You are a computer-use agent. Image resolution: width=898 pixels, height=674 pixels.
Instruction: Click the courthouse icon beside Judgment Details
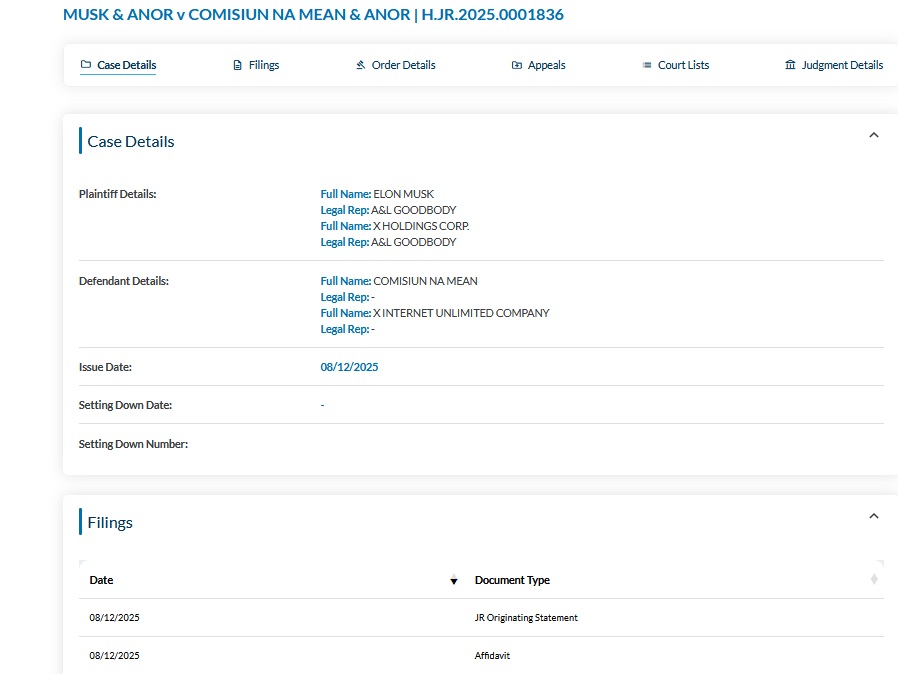click(x=790, y=65)
